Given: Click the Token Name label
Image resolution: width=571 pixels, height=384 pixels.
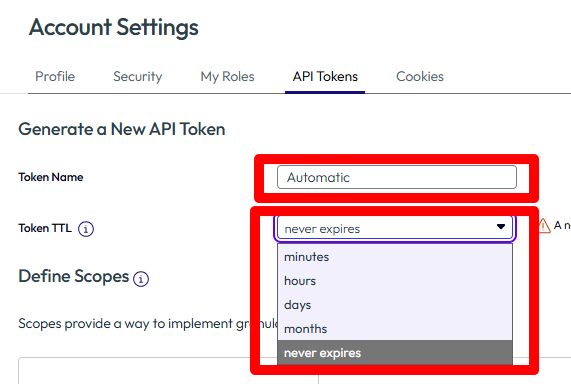Looking at the screenshot, I should [x=51, y=177].
